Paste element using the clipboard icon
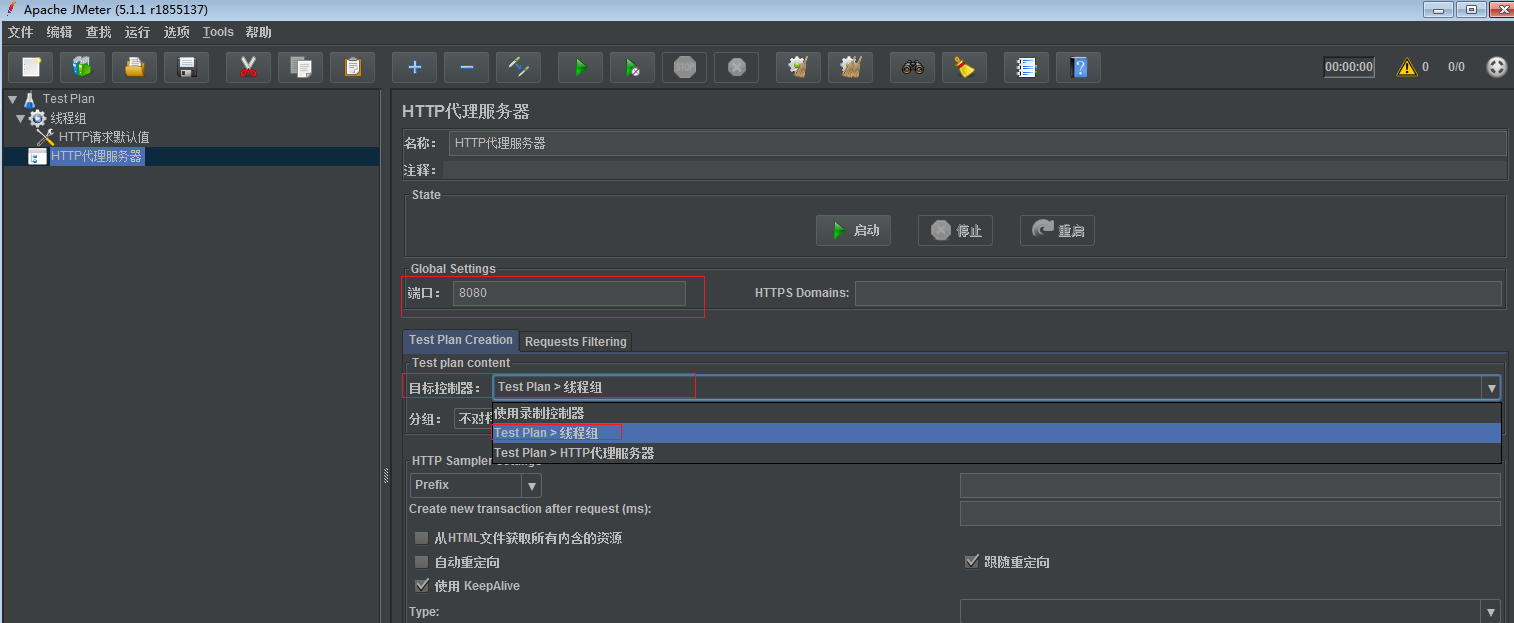1514x623 pixels. (353, 67)
